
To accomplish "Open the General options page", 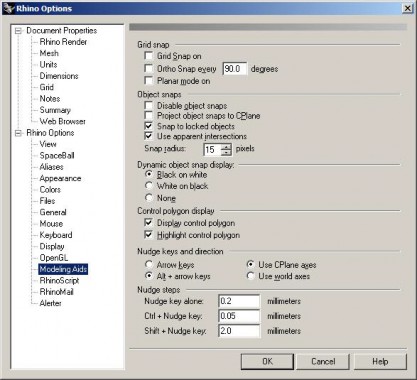I will 53,212.
